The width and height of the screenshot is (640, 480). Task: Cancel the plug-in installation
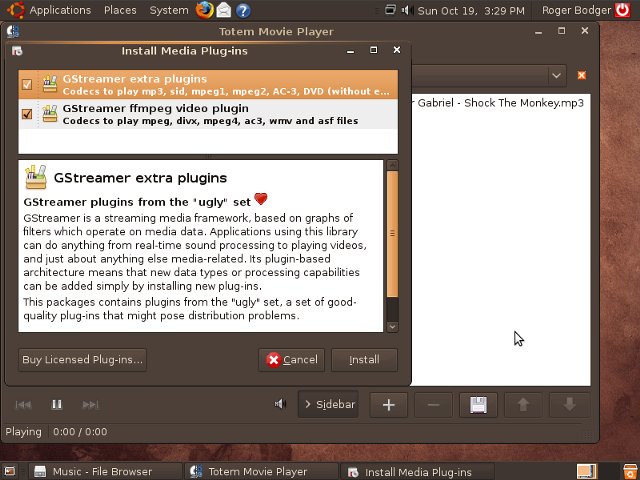[x=291, y=360]
